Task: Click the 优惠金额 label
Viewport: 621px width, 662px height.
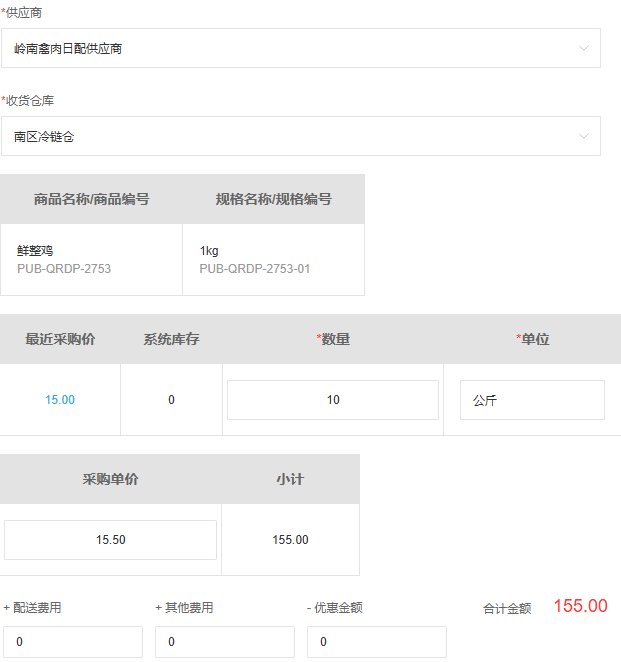Action: click(335, 608)
